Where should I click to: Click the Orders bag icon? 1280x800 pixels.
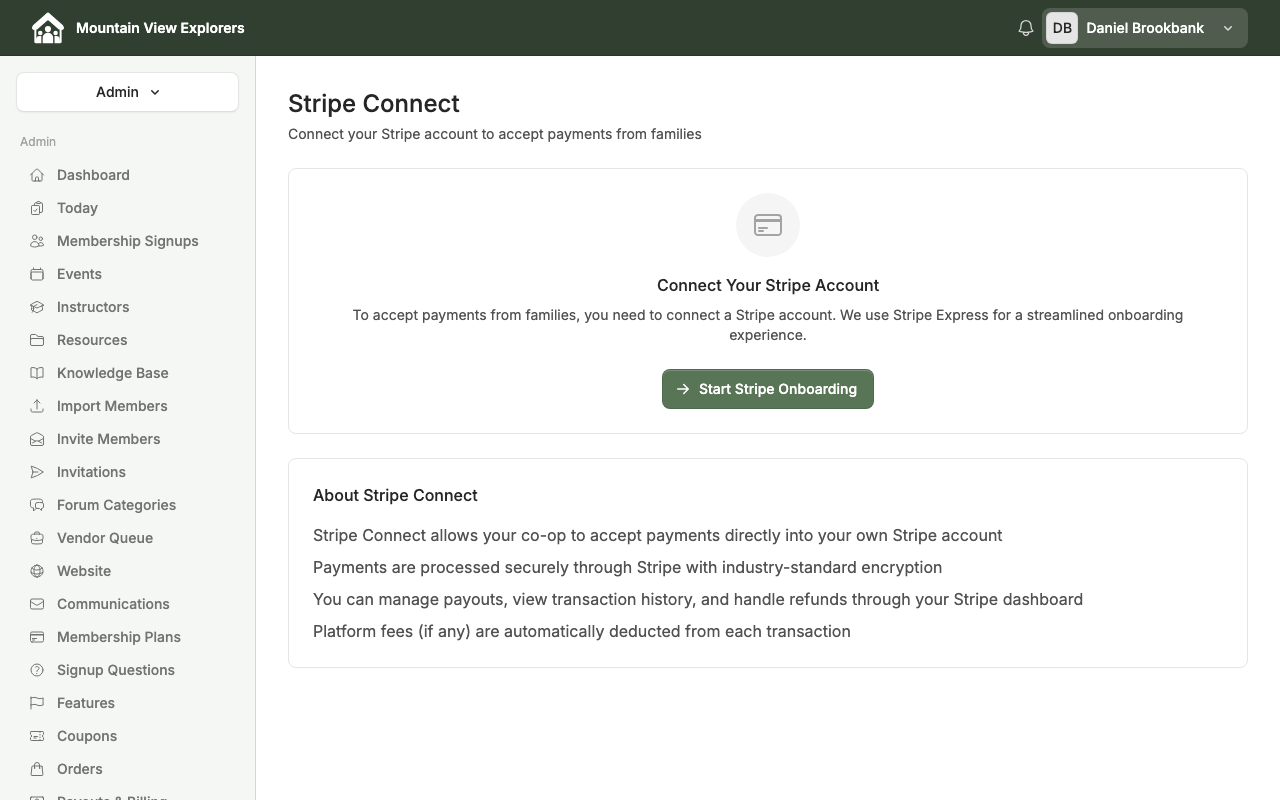(x=37, y=769)
